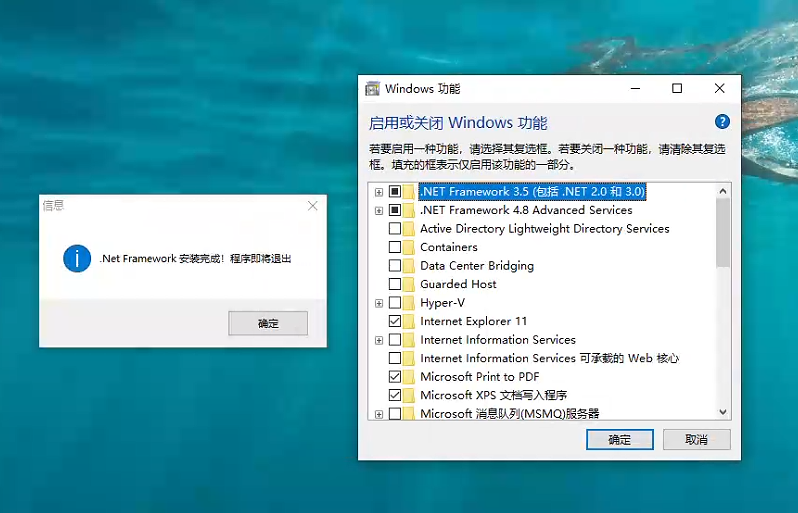This screenshot has width=798, height=513.
Task: Click the feature list scroll-down arrow
Action: pos(723,412)
